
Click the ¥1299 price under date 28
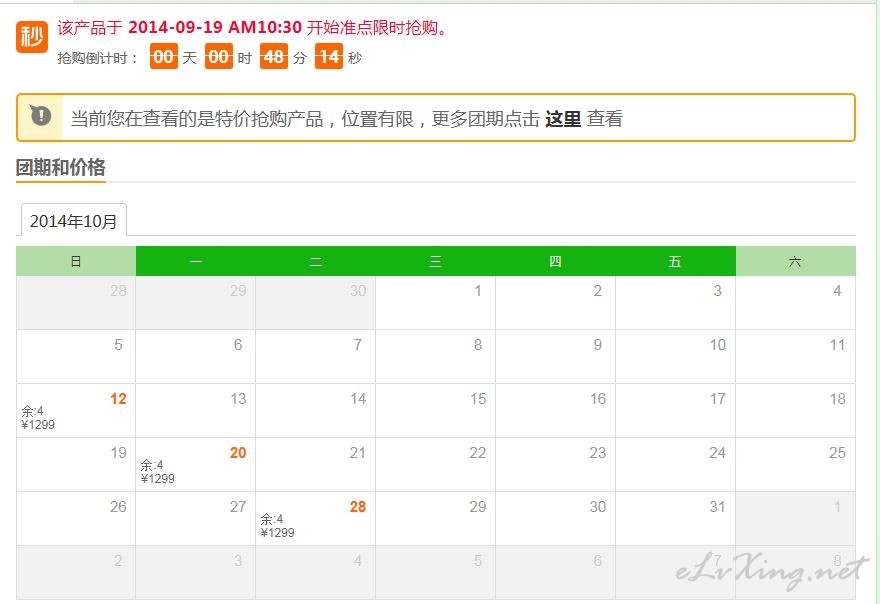pos(278,533)
